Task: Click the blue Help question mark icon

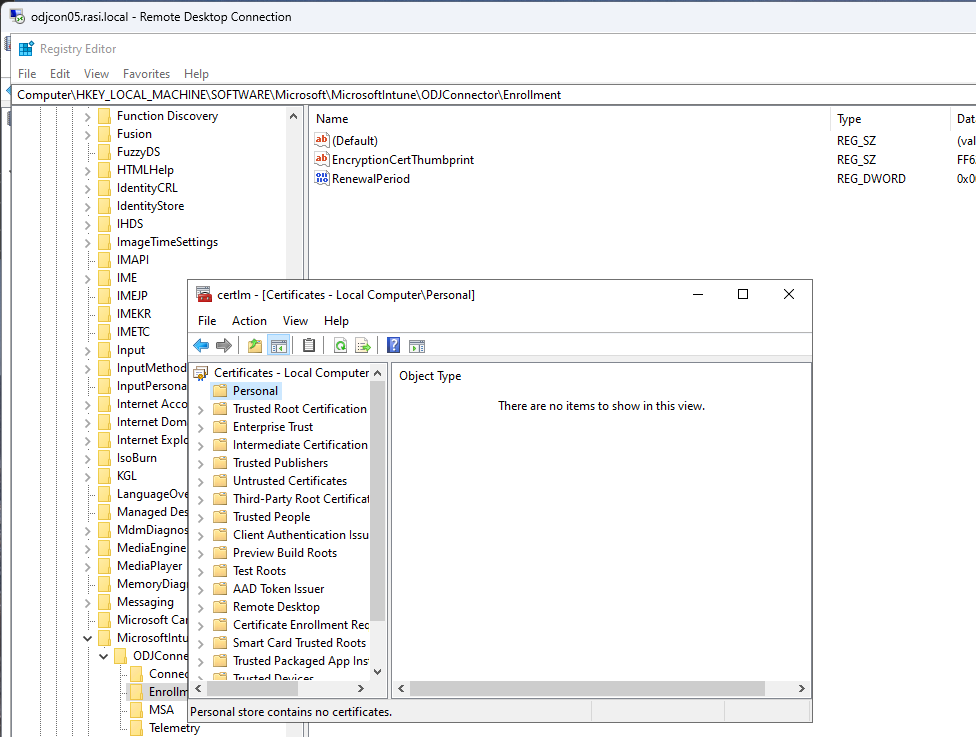Action: (393, 345)
